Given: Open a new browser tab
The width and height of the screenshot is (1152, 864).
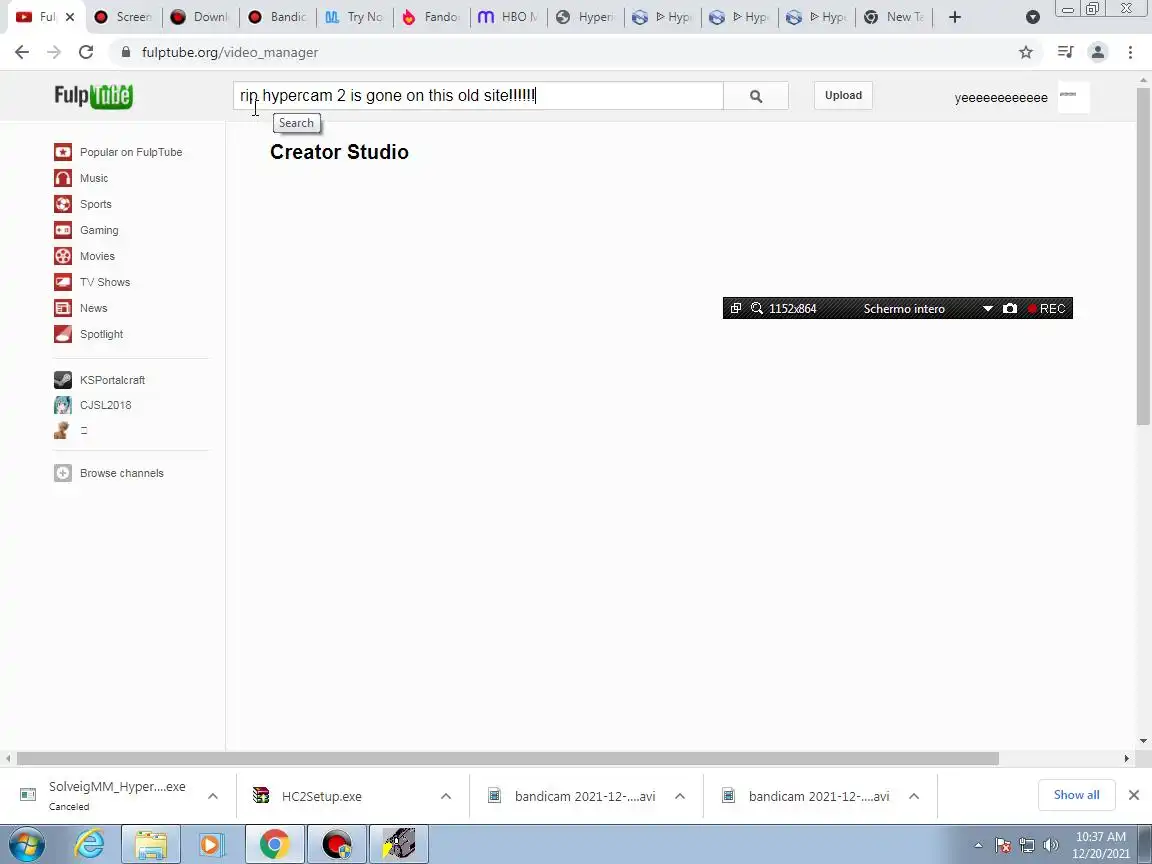Looking at the screenshot, I should tap(954, 17).
